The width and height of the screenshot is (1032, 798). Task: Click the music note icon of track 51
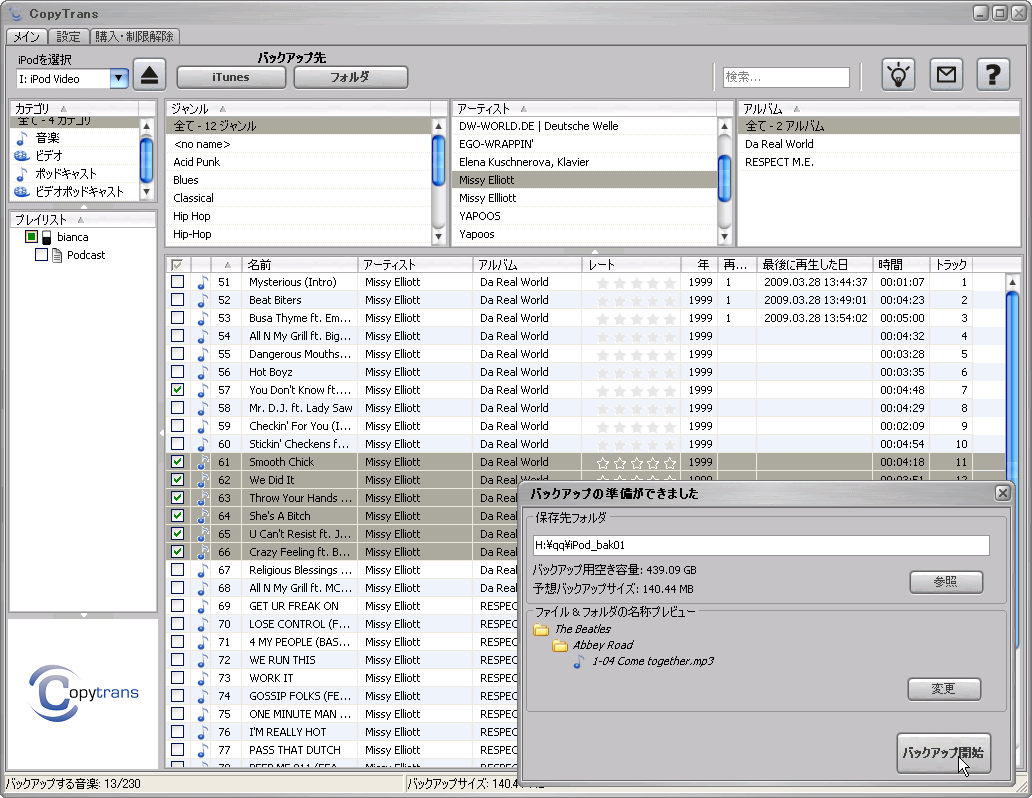click(203, 282)
